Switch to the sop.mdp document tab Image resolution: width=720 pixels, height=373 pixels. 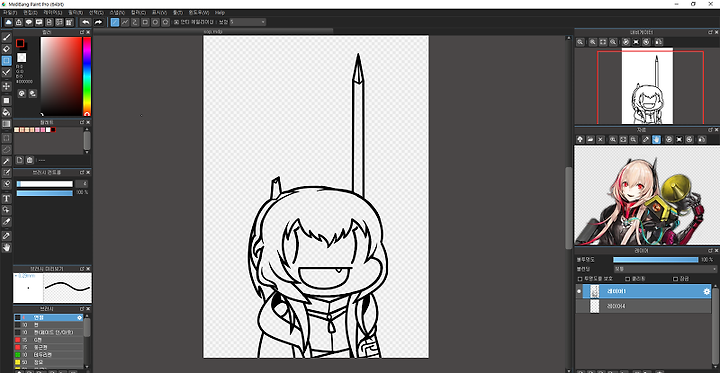[213, 31]
